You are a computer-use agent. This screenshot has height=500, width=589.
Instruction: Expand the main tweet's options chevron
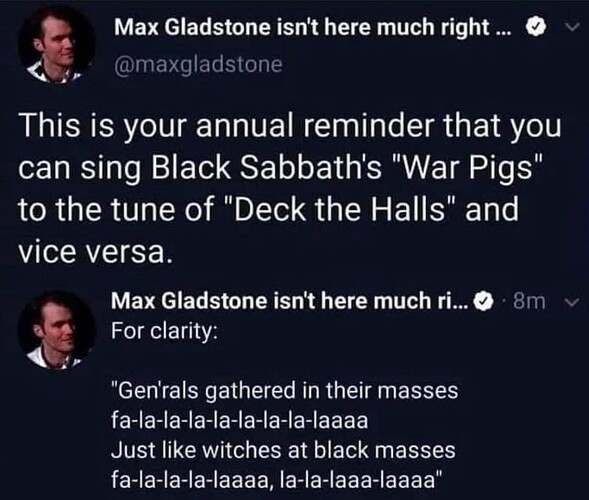[x=571, y=27]
